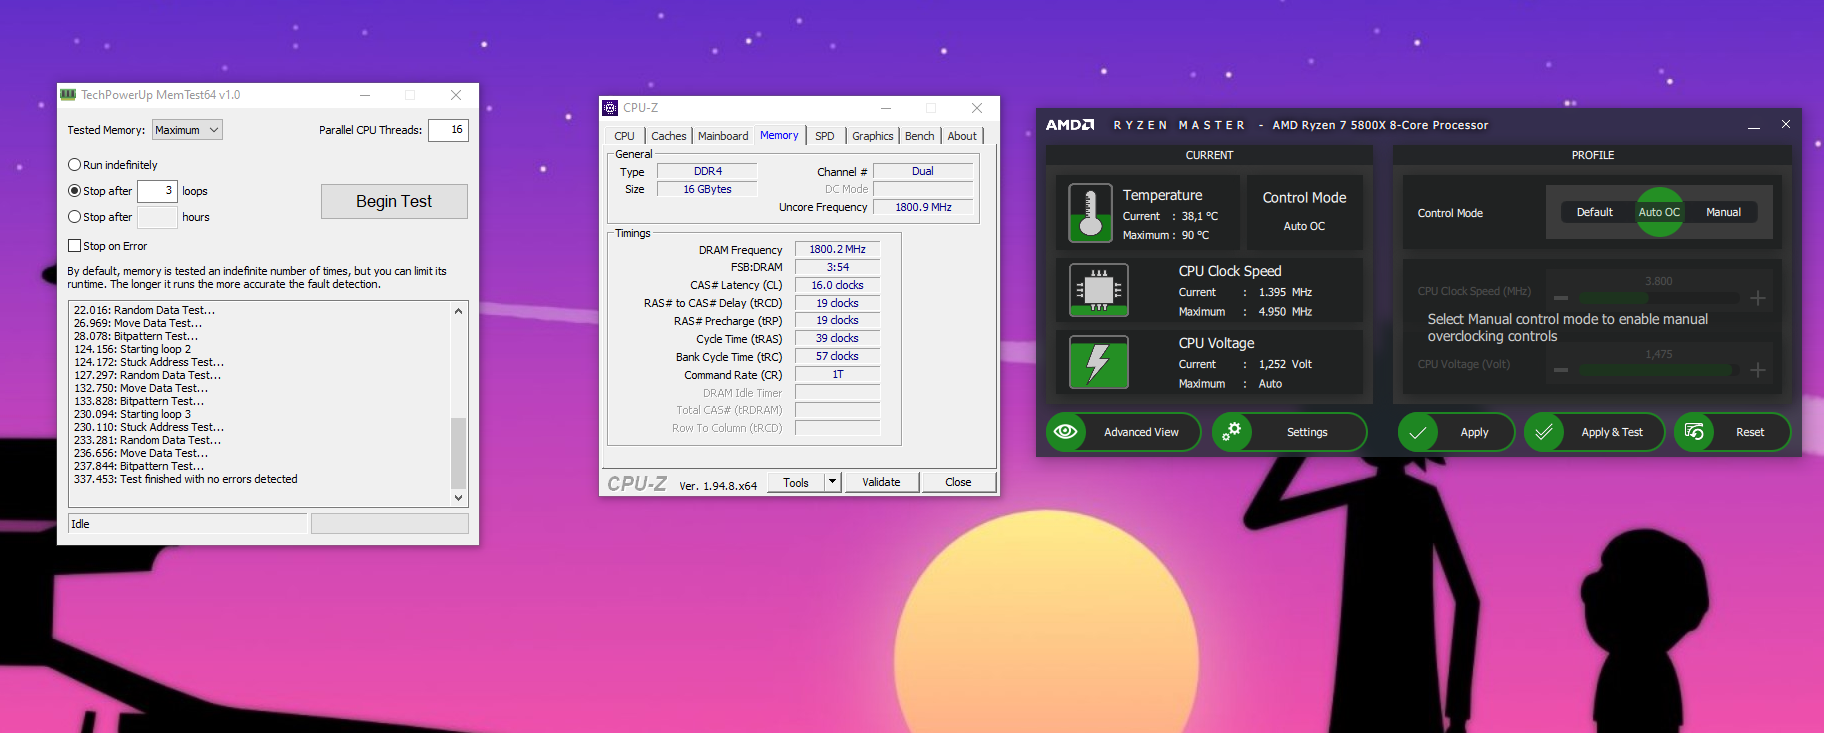This screenshot has height=733, width=1824.
Task: Switch Control Mode to Auto OC
Action: point(1659,212)
